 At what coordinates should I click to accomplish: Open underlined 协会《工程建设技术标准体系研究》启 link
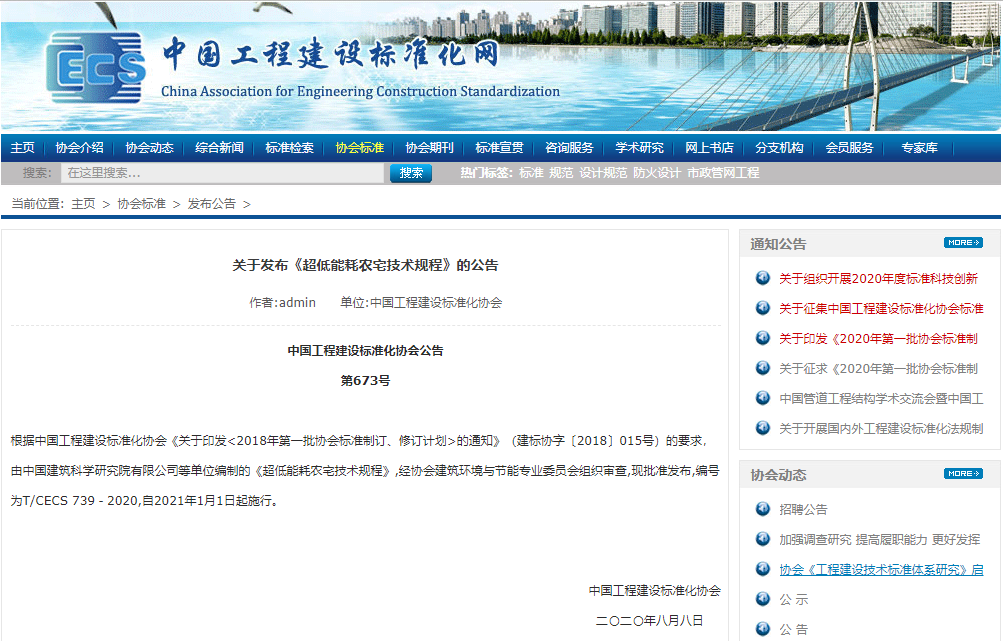[881, 569]
